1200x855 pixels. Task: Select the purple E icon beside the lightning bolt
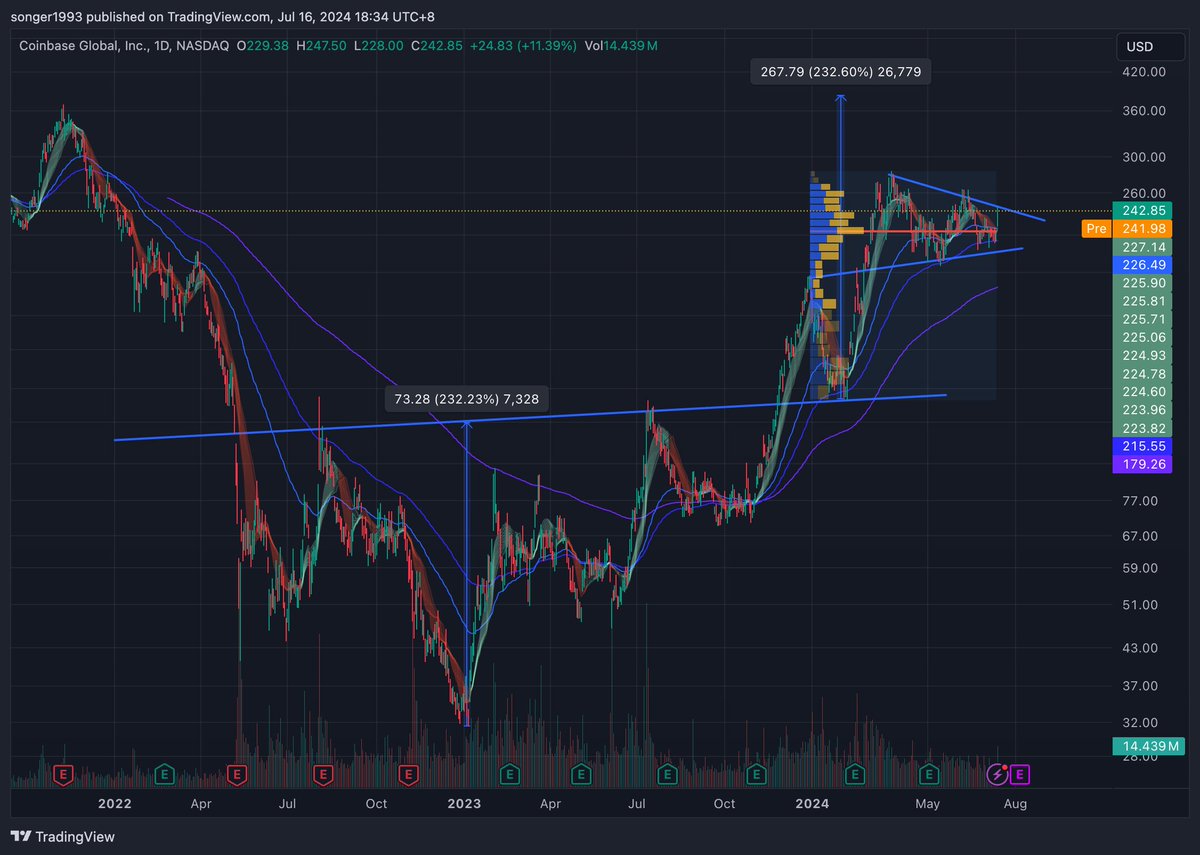(x=1020, y=775)
